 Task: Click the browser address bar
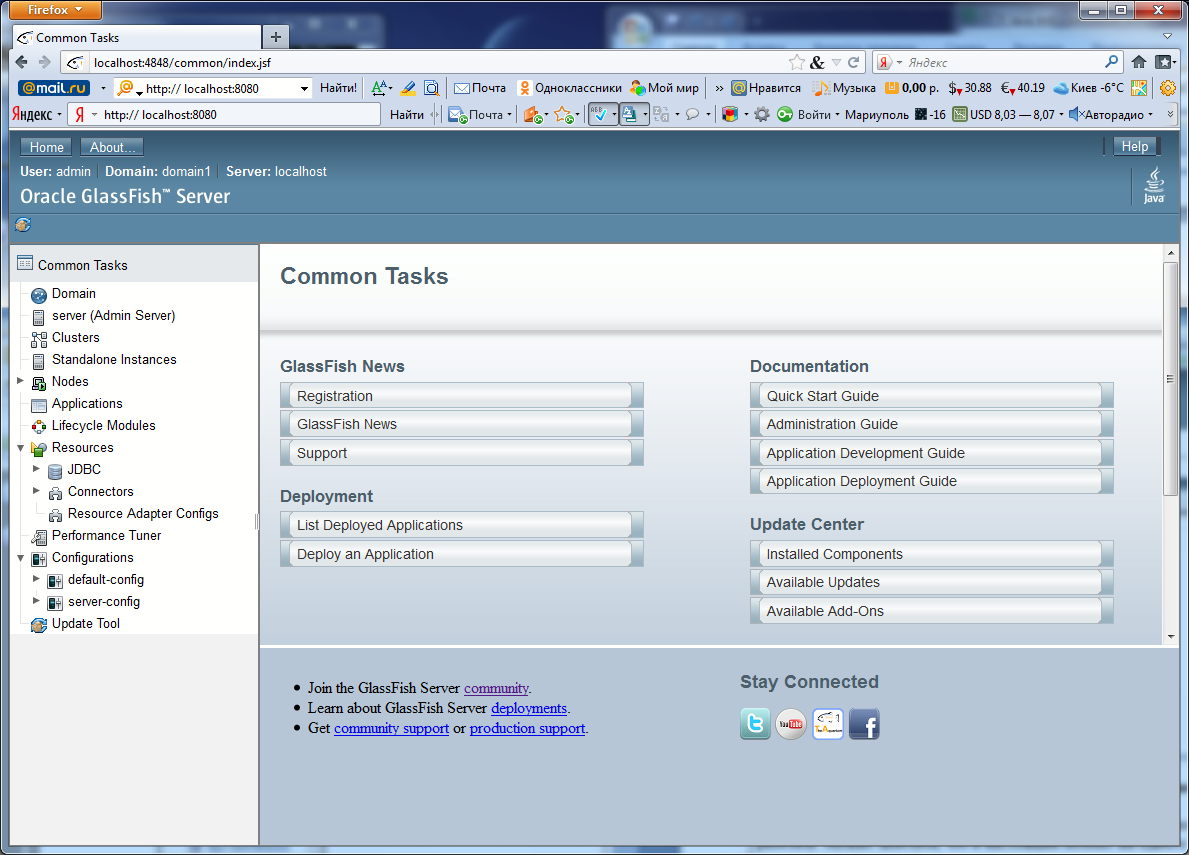[436, 62]
